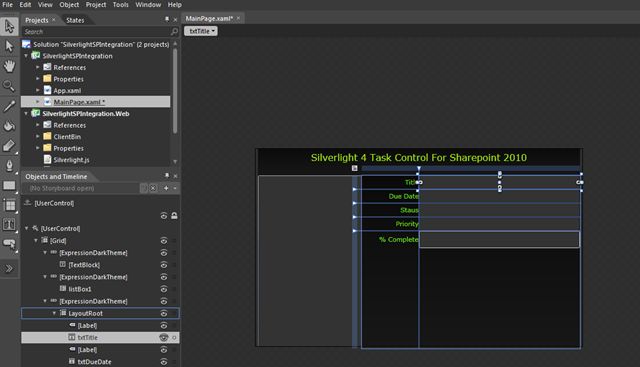
Task: Open the storyboard options dropdown arrow
Action: 175,188
